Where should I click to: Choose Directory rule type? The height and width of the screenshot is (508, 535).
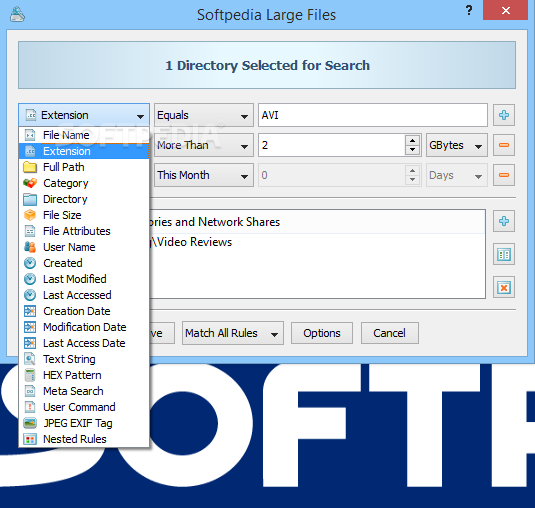pos(84,199)
